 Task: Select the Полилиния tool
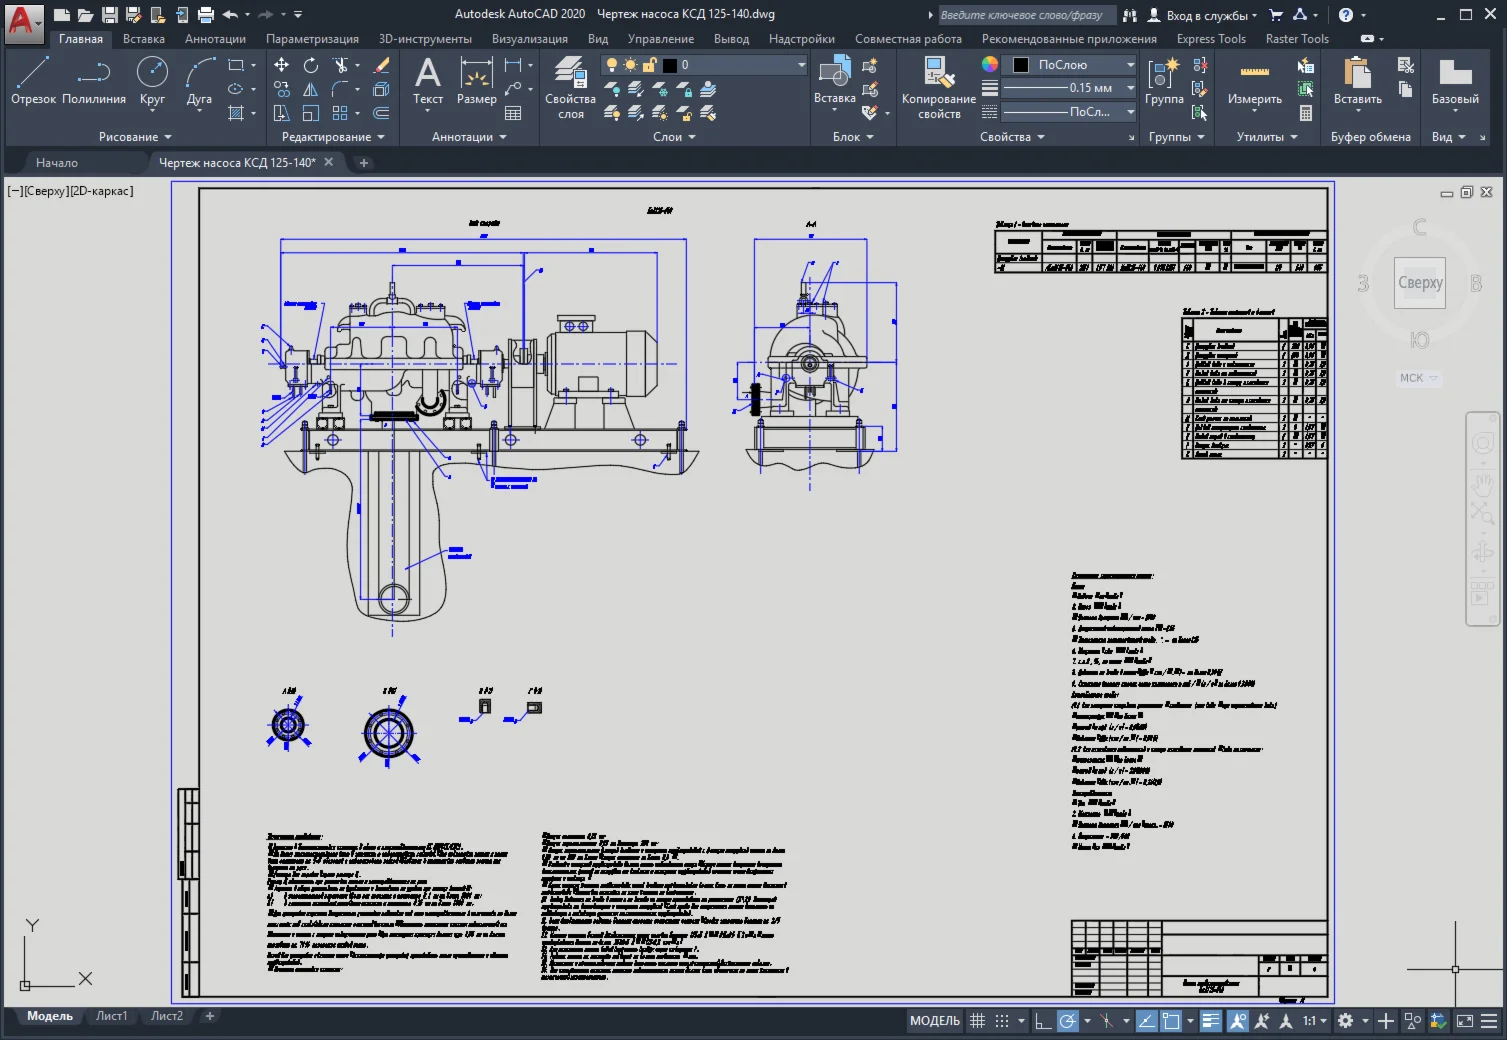[x=94, y=80]
